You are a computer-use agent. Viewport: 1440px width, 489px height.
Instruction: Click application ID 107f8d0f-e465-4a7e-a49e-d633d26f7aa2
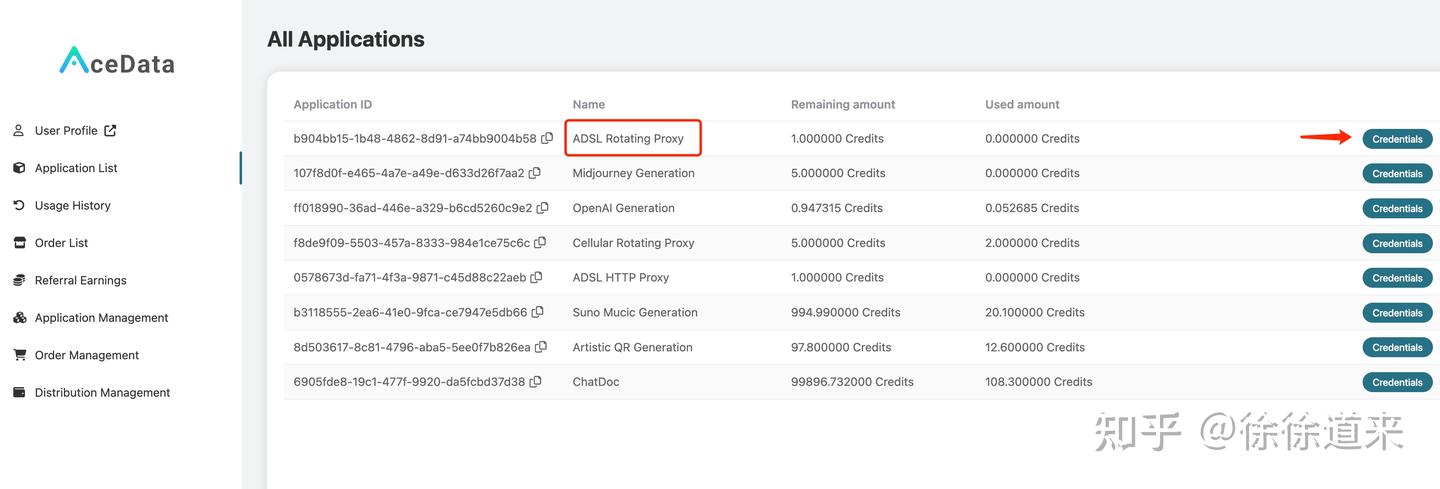[409, 173]
